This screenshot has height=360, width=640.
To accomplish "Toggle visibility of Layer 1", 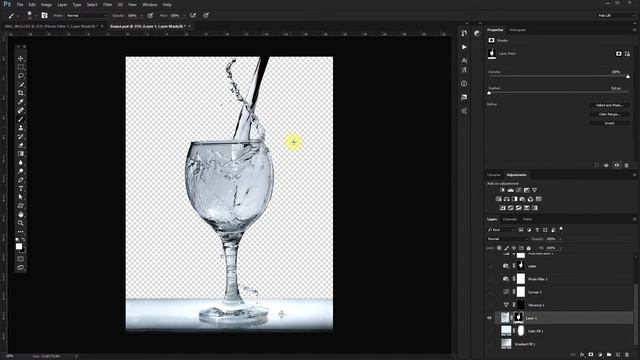I will [x=489, y=318].
